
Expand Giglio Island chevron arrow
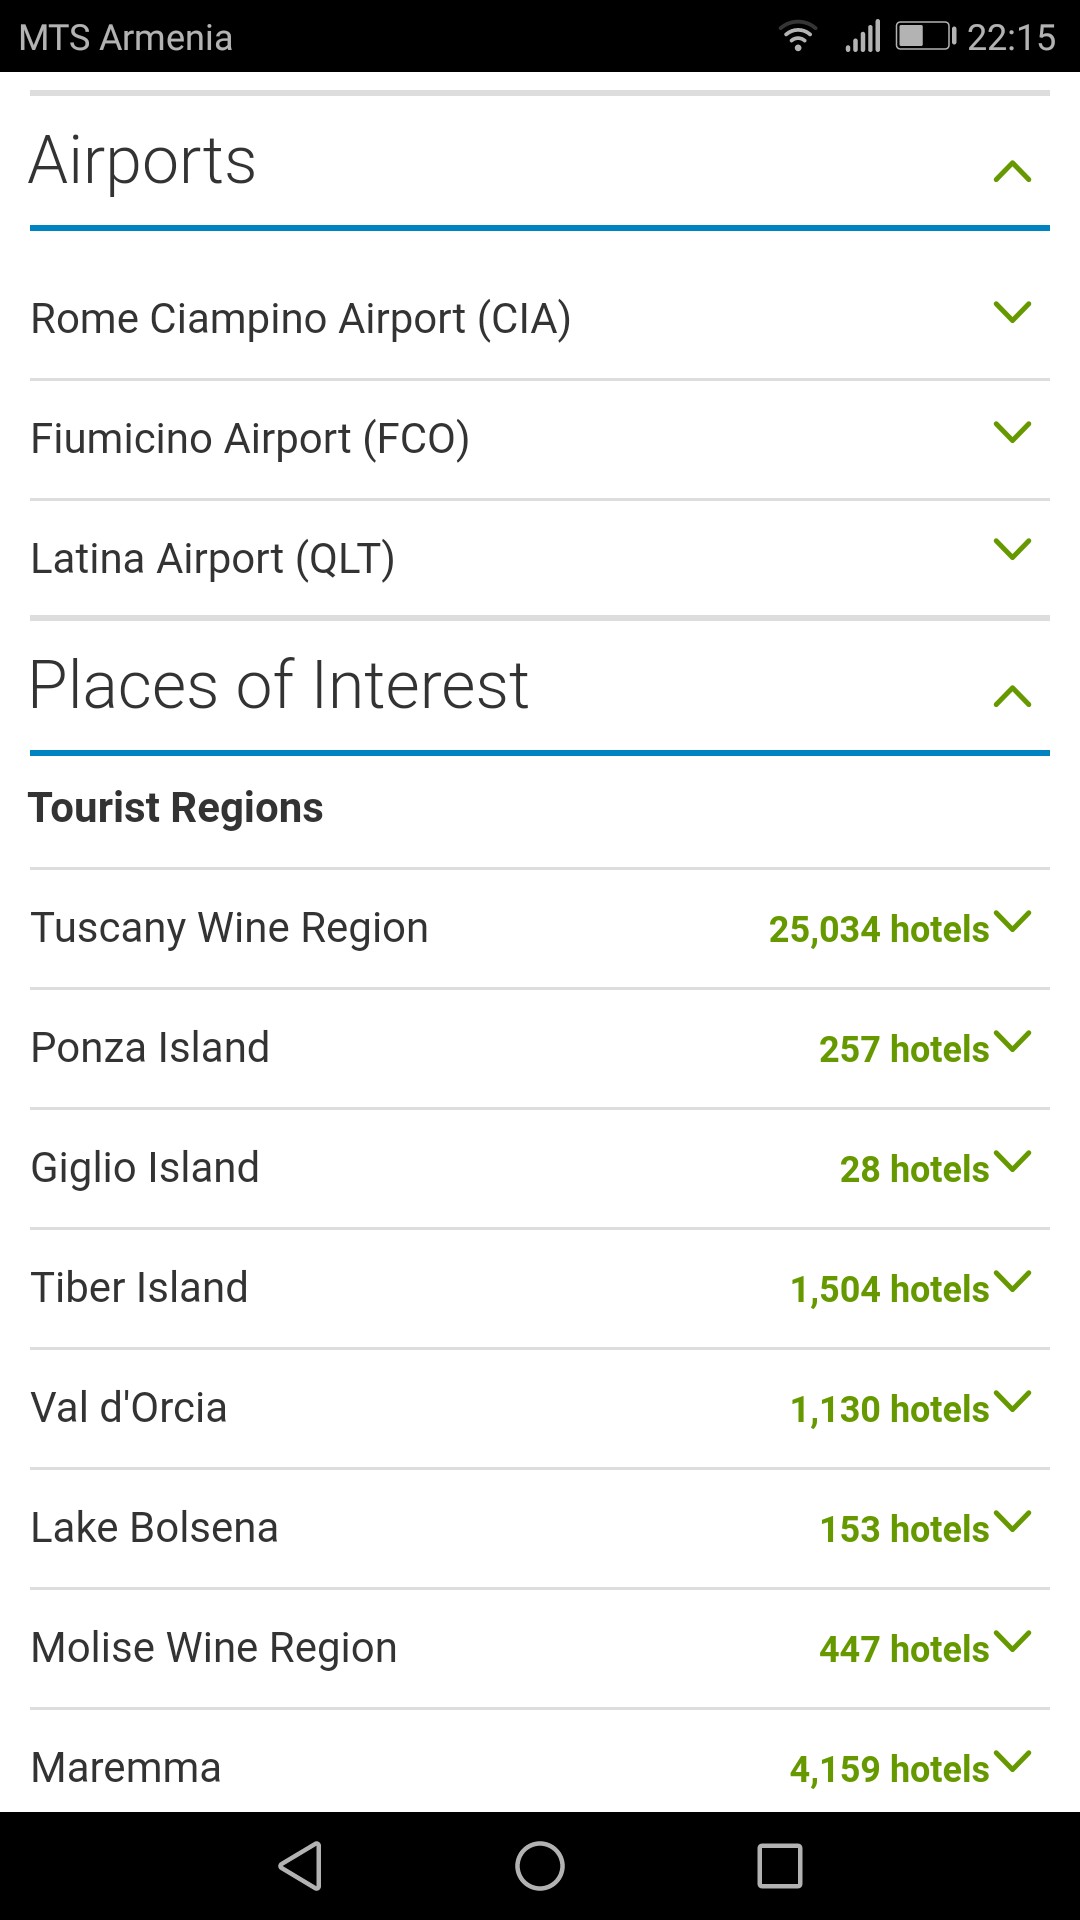(x=1012, y=1162)
